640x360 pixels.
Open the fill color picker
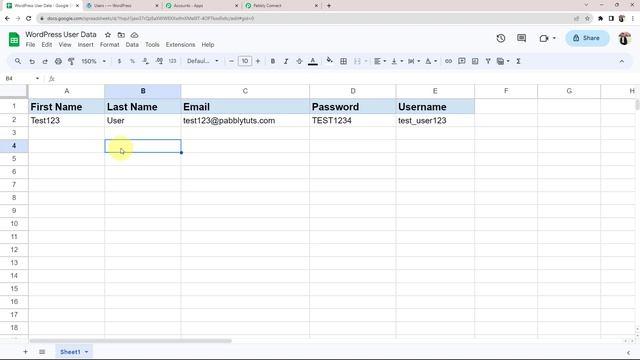point(329,61)
